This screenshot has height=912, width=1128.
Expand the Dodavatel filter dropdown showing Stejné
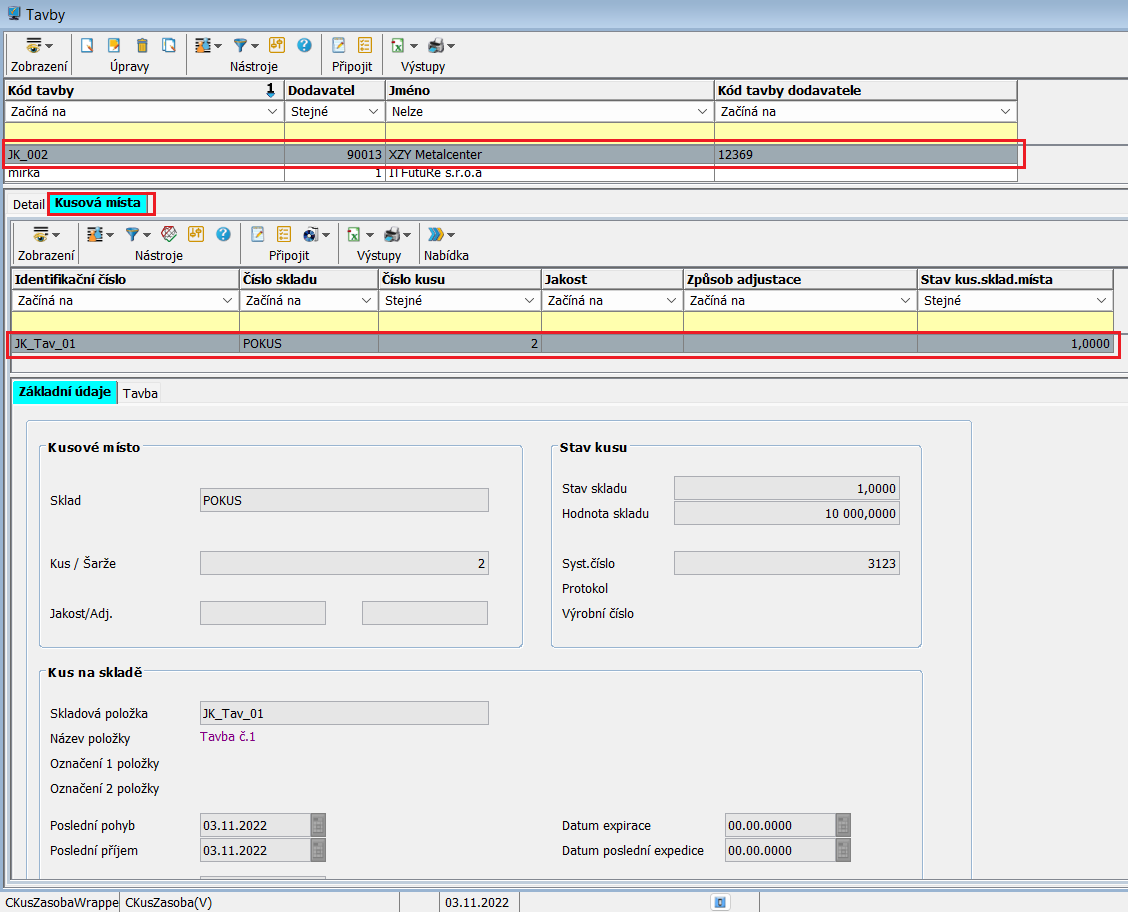click(373, 112)
